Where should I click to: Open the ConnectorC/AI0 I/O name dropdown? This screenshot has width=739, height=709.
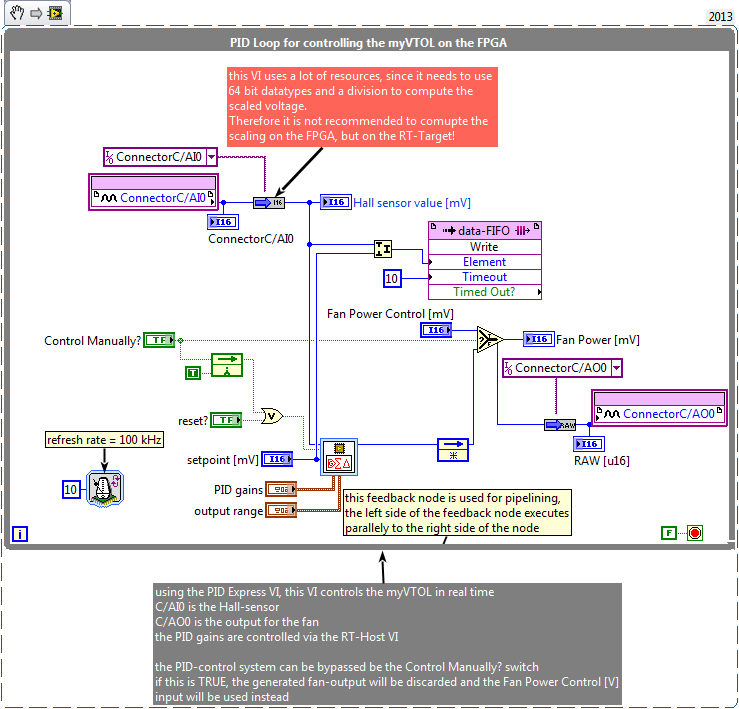click(x=212, y=157)
